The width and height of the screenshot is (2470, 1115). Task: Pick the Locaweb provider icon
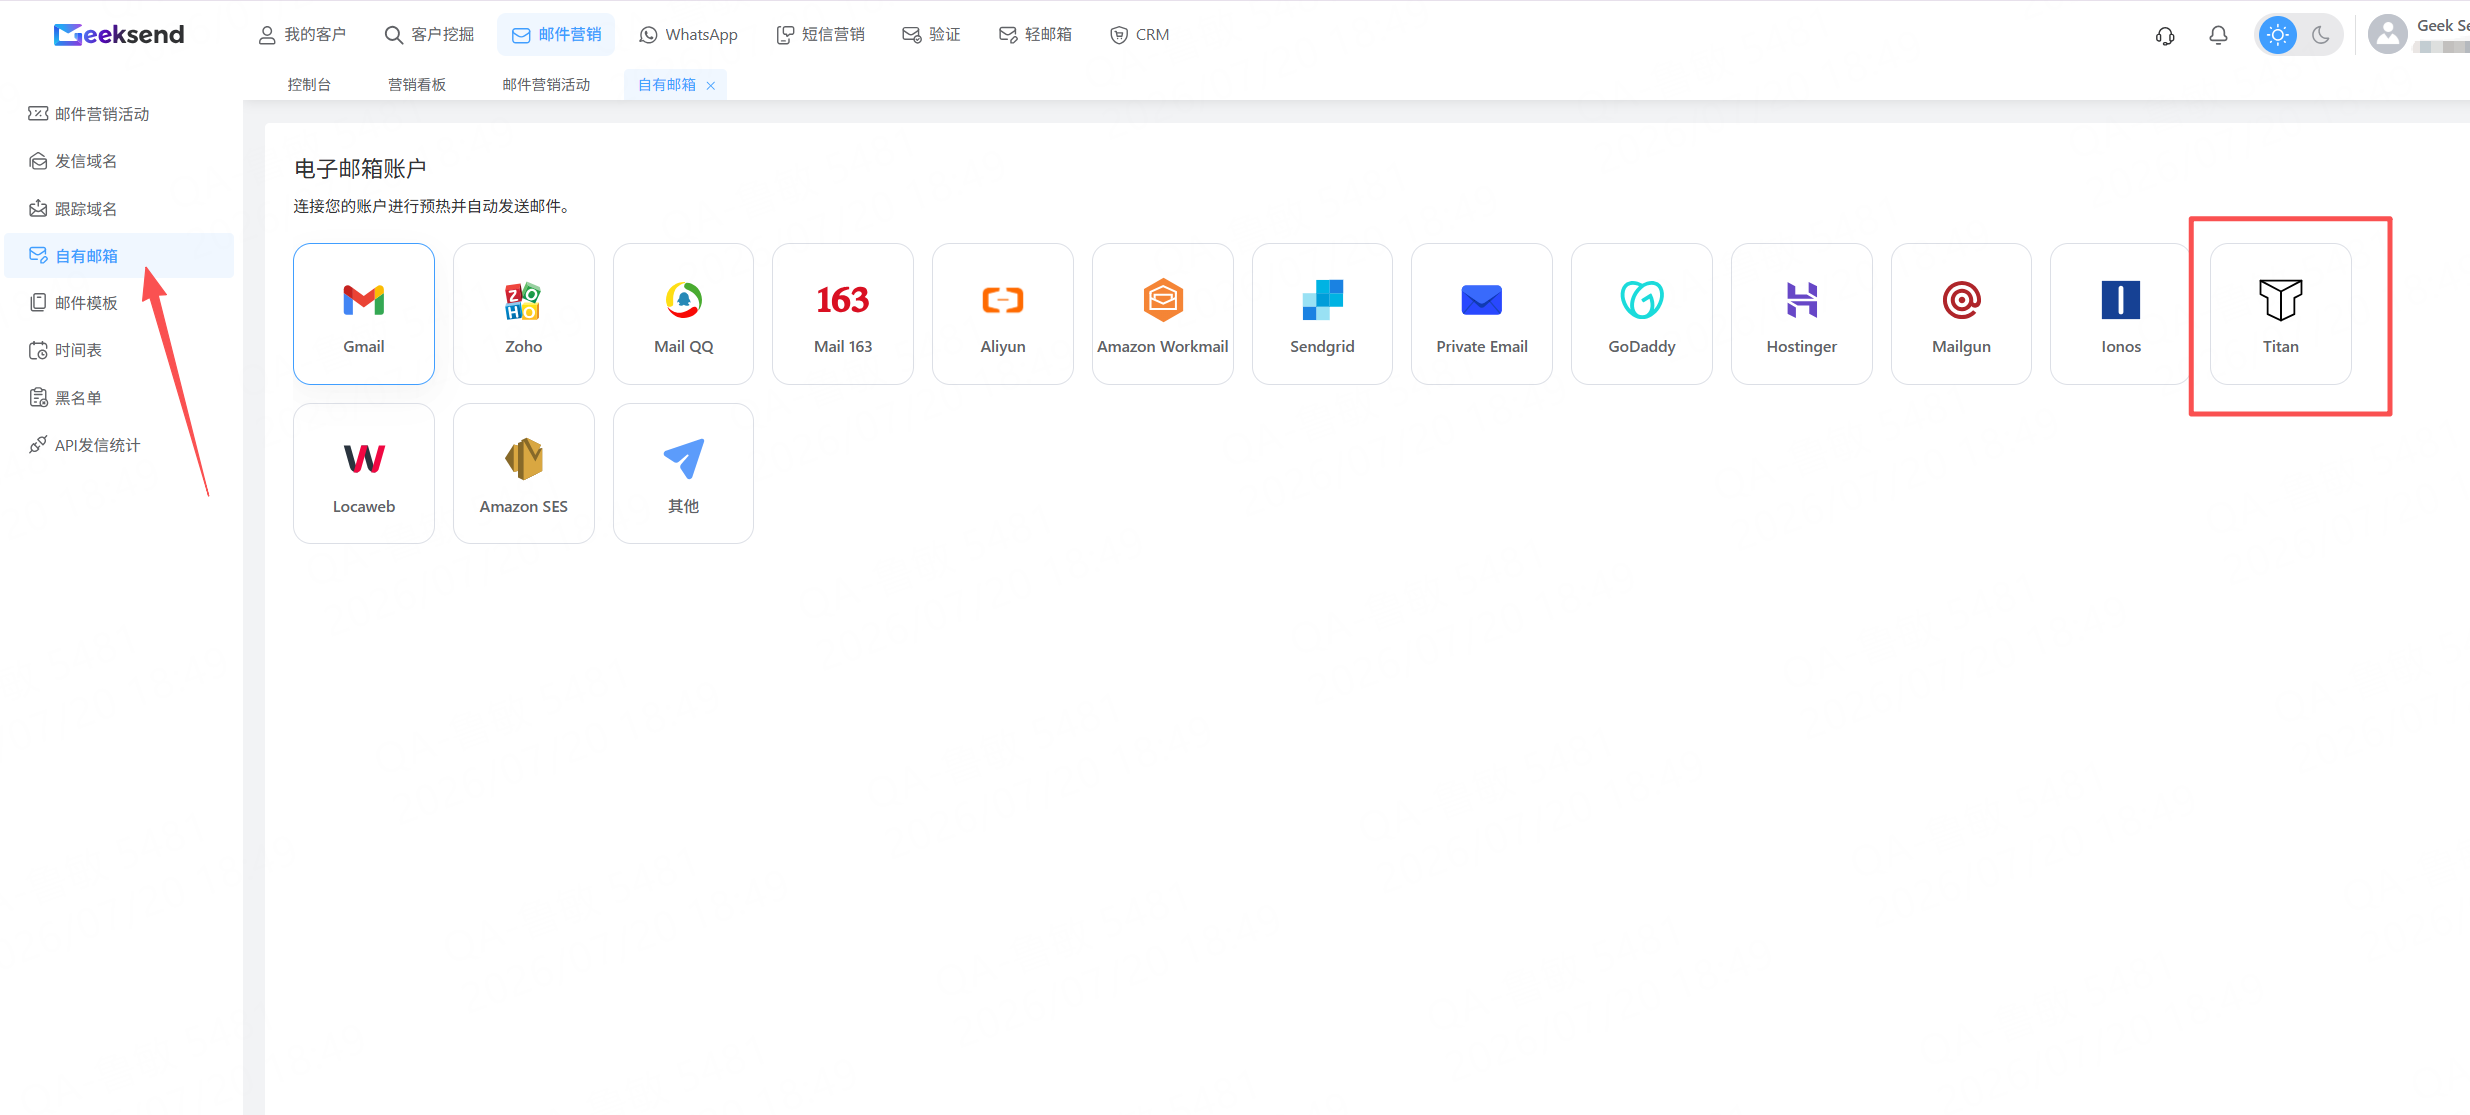tap(364, 459)
